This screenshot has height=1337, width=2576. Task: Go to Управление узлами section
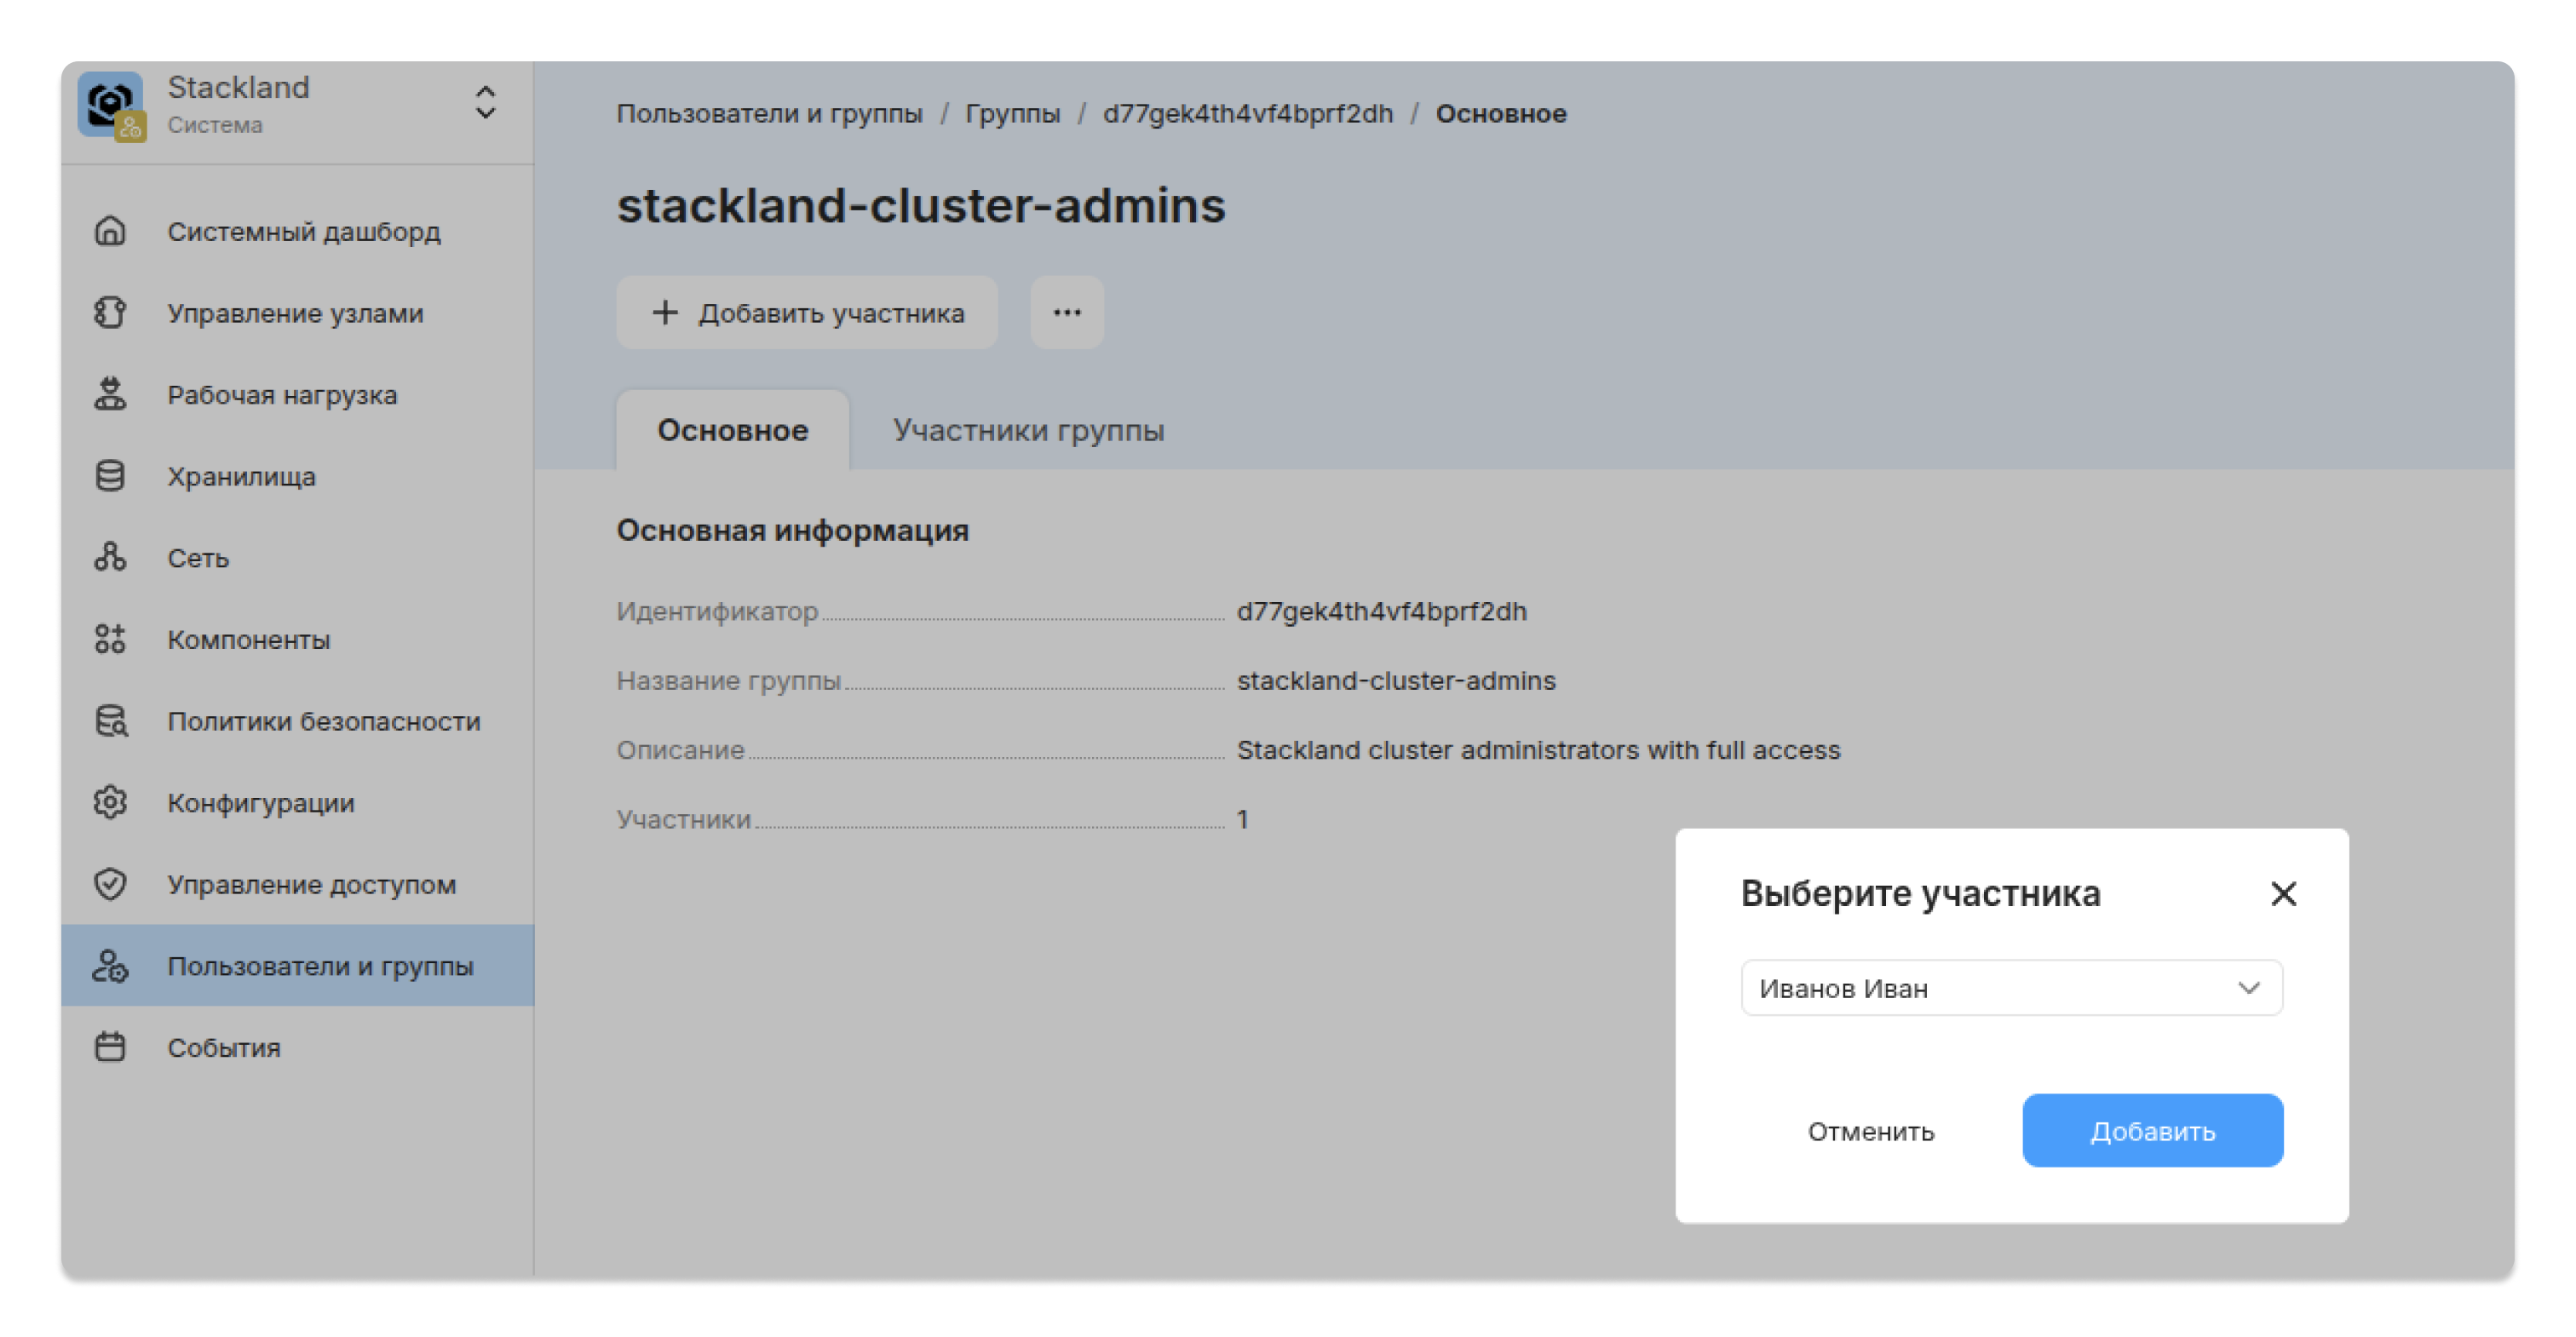[x=297, y=313]
